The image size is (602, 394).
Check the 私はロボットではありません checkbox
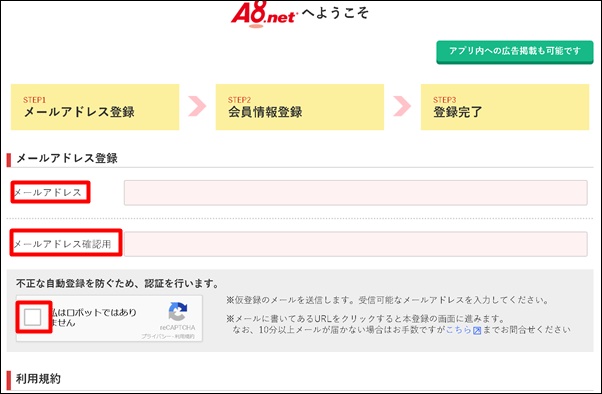[33, 317]
